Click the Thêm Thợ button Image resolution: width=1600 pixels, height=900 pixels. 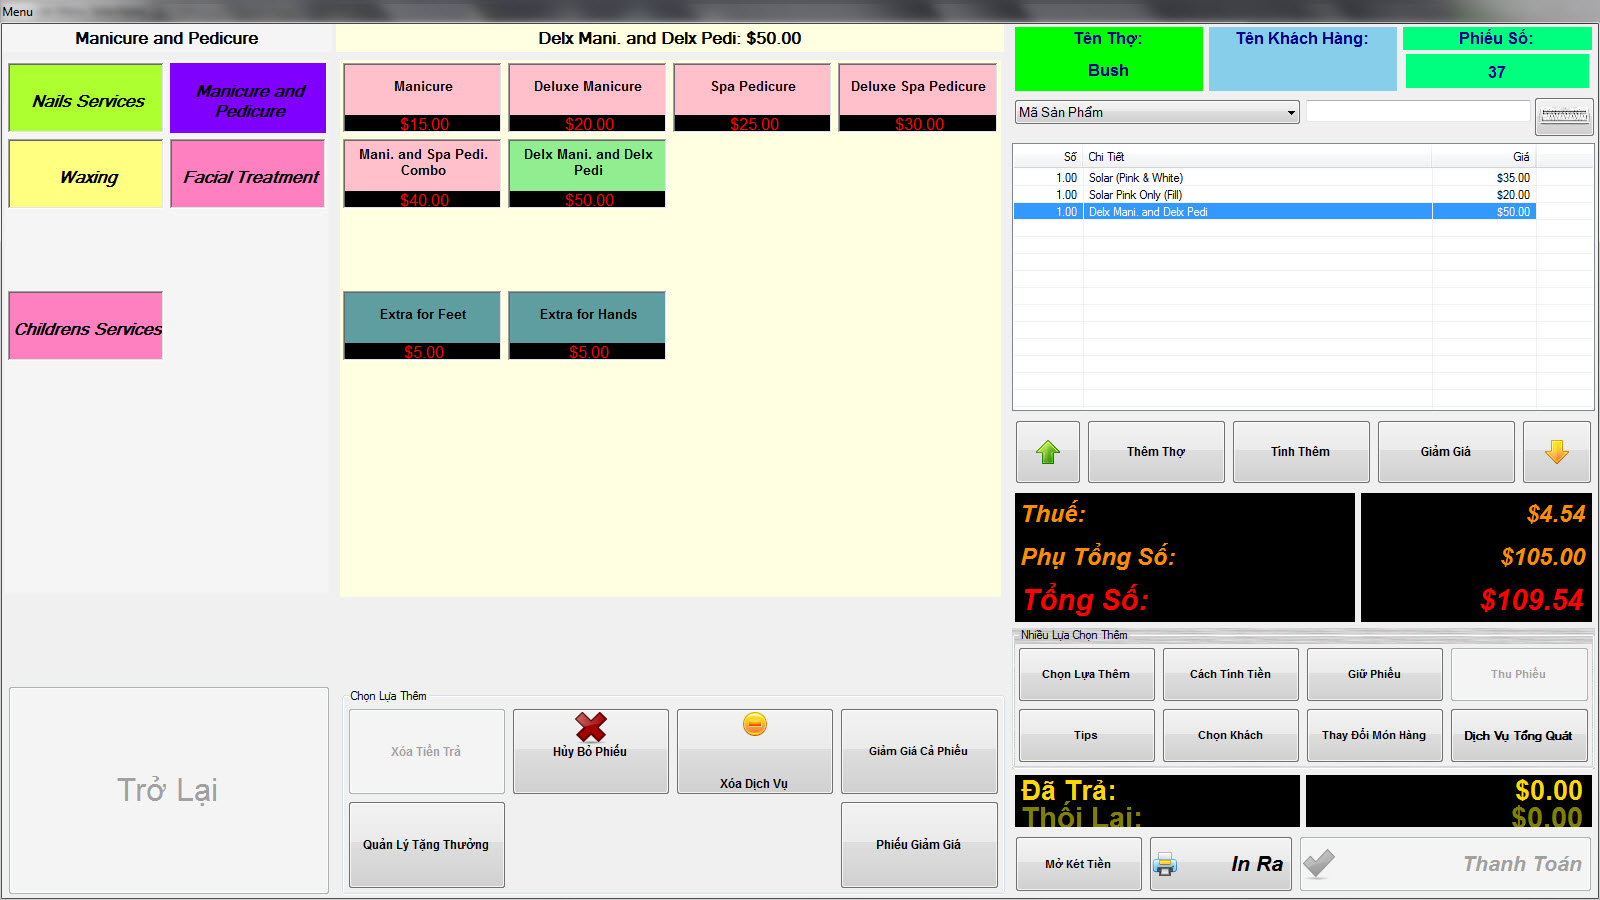(1155, 452)
